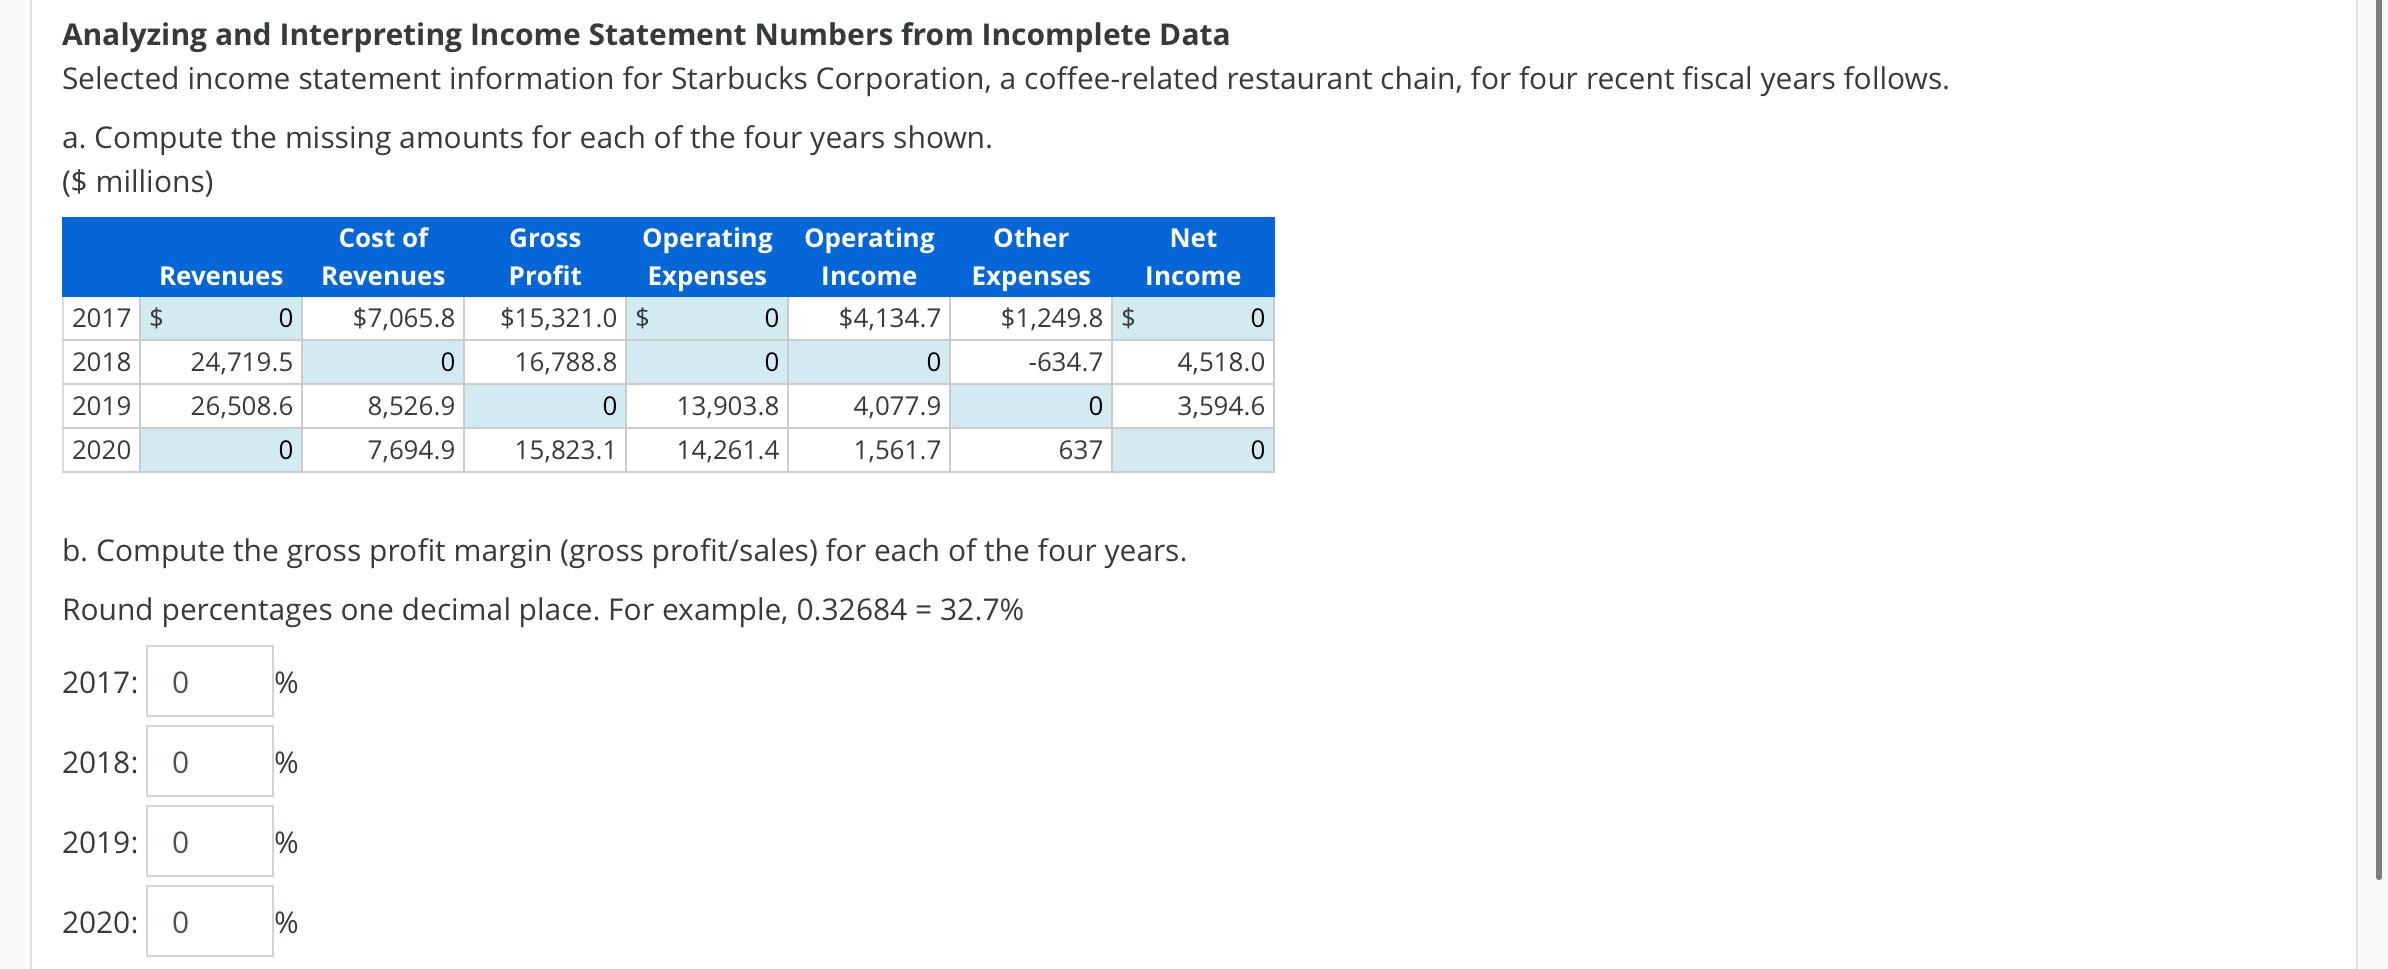
Task: Select the 2019 operating income value 4,077.9
Action: click(x=897, y=406)
